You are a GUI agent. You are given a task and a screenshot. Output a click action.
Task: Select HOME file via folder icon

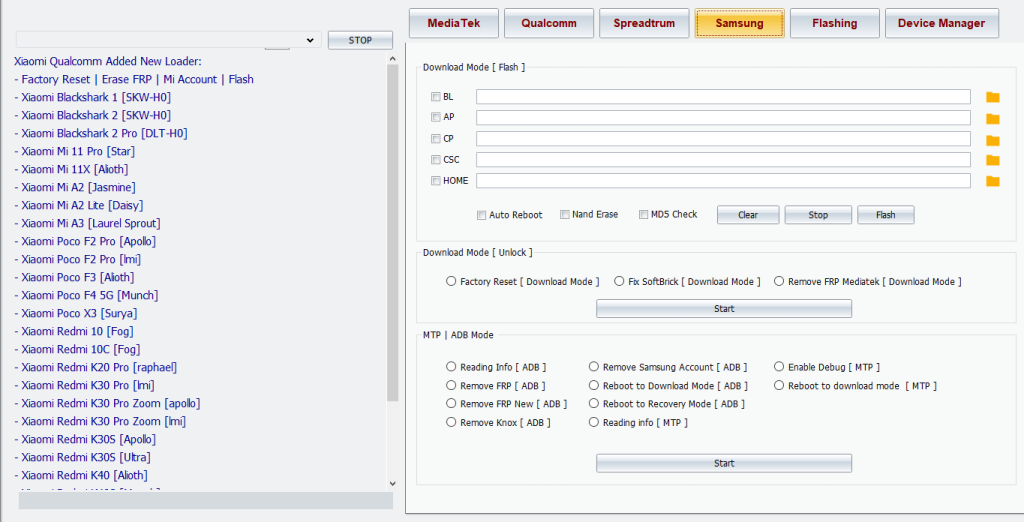click(992, 181)
